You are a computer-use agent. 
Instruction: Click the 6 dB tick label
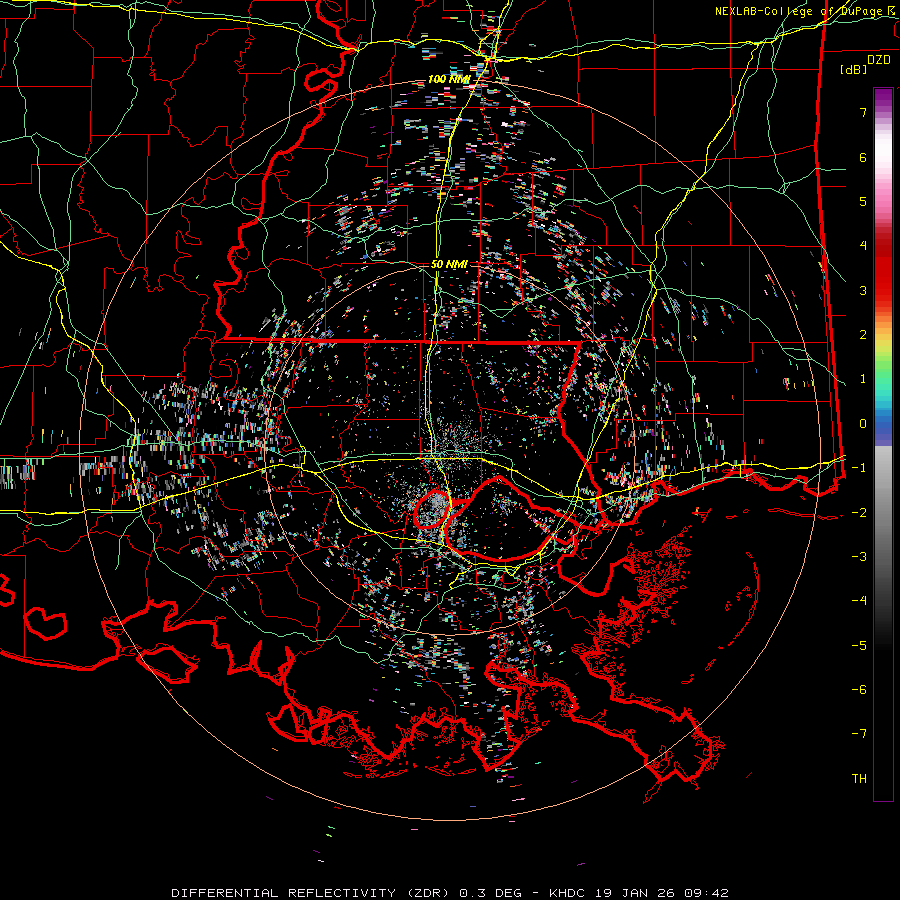863,157
